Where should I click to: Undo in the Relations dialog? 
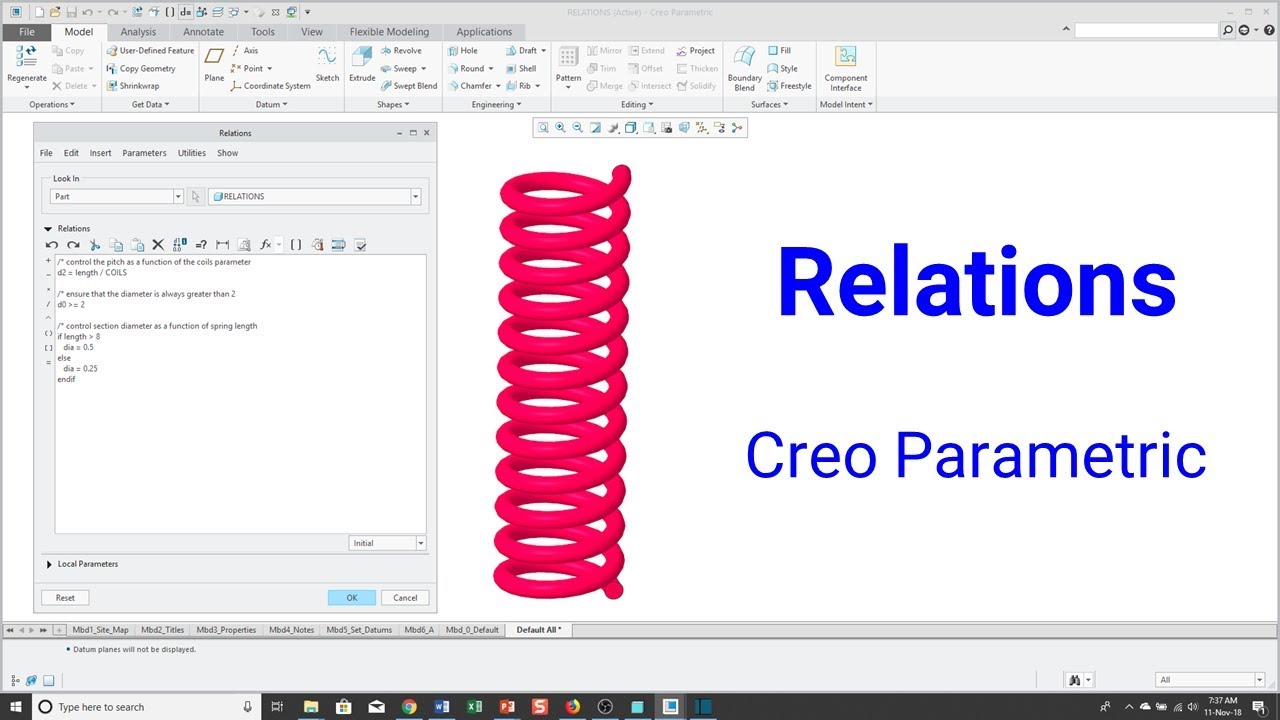tap(52, 245)
